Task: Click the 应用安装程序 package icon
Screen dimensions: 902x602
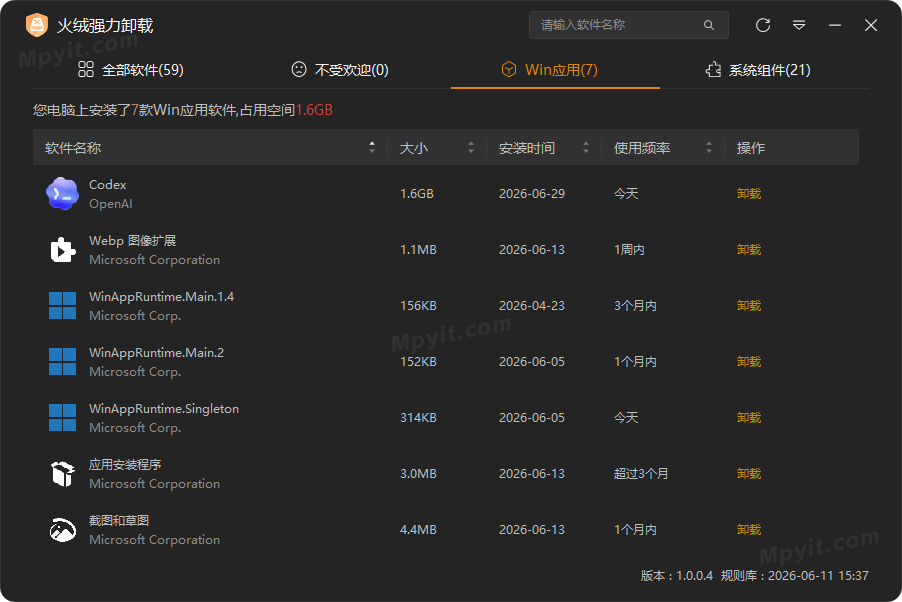Action: point(62,474)
